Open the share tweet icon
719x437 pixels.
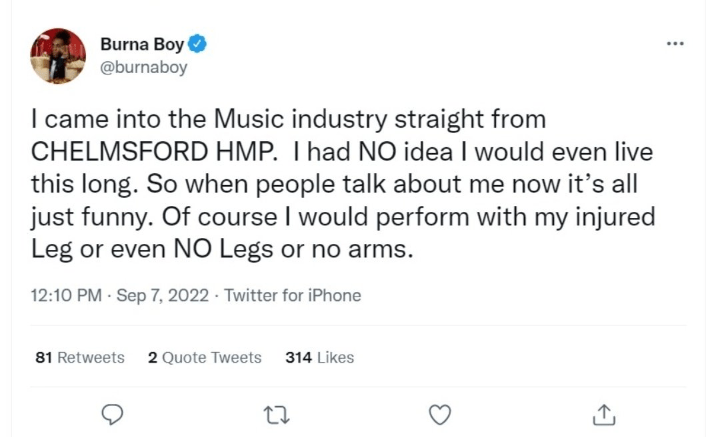pyautogui.click(x=603, y=413)
